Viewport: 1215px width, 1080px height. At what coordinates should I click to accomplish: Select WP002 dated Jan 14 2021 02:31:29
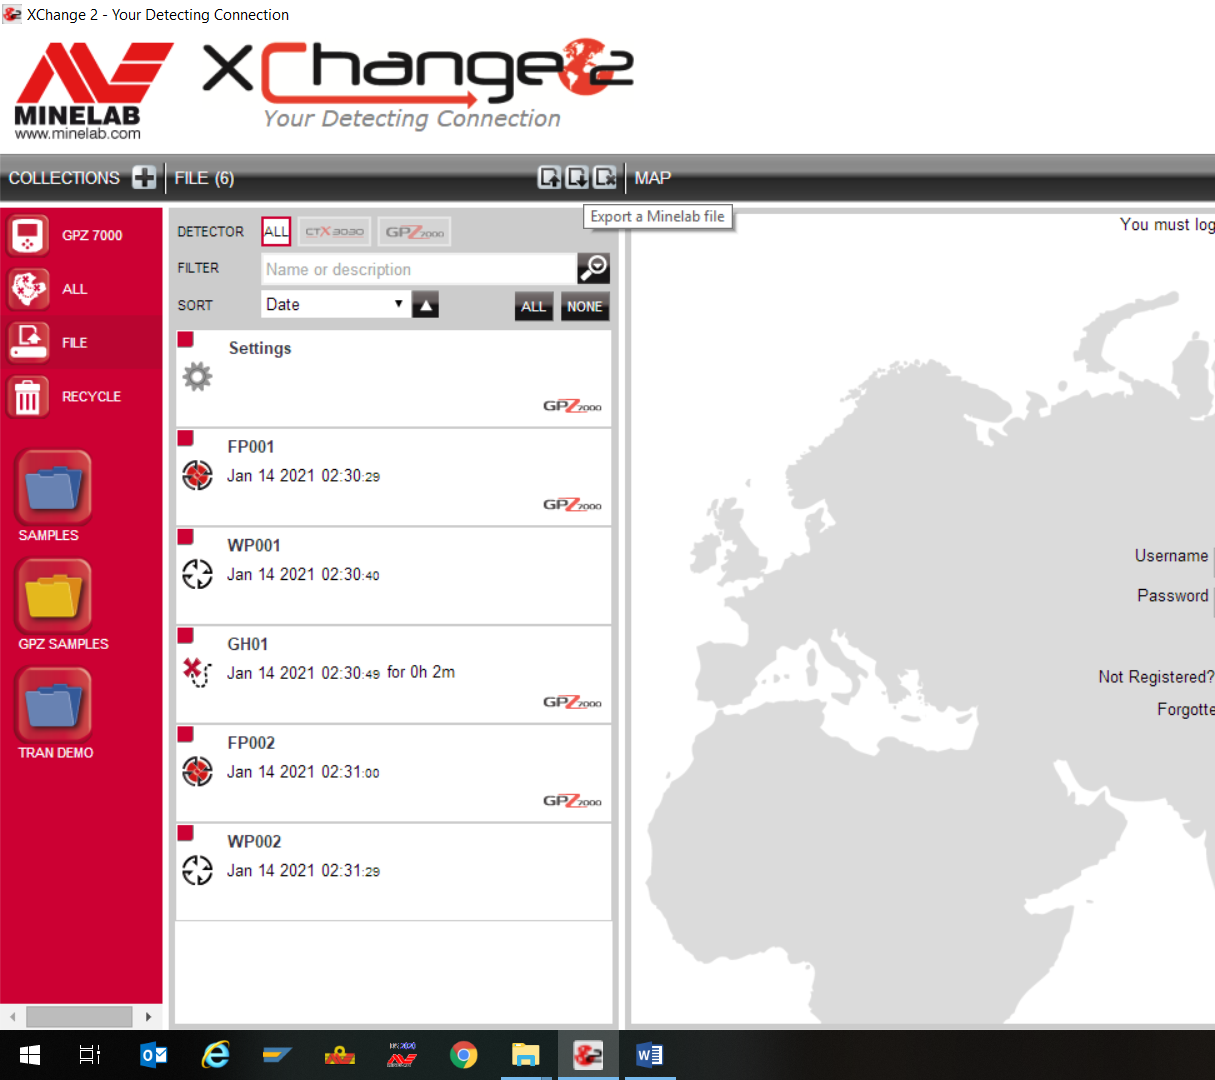394,872
